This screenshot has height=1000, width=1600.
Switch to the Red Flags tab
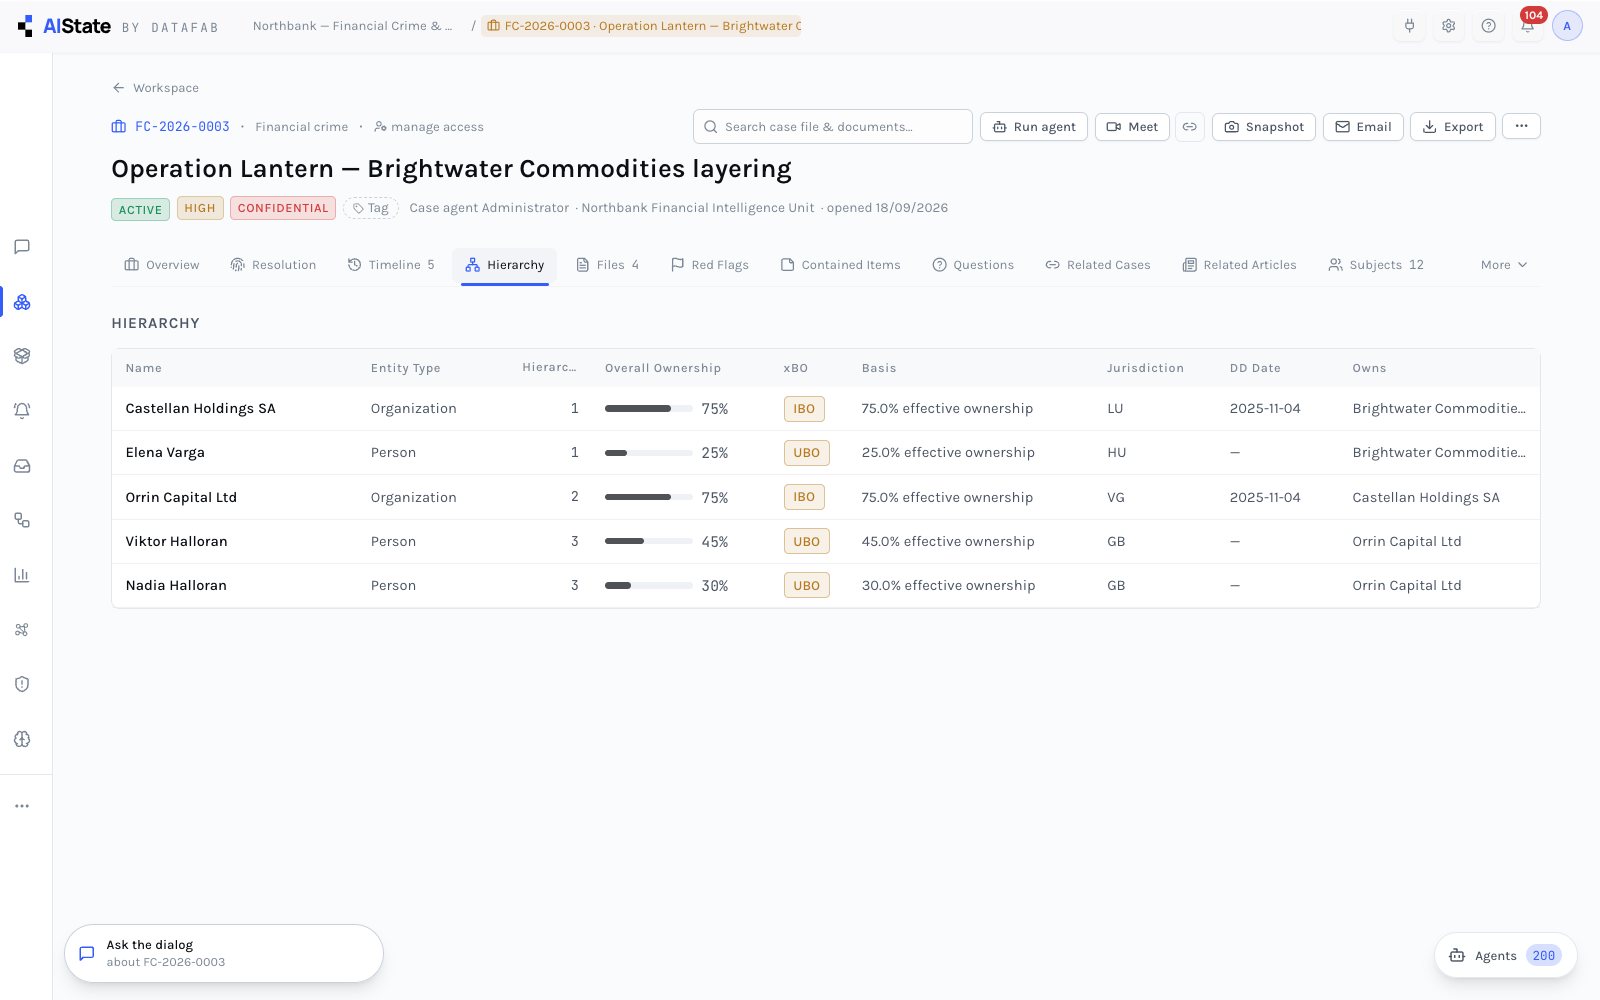tap(709, 265)
